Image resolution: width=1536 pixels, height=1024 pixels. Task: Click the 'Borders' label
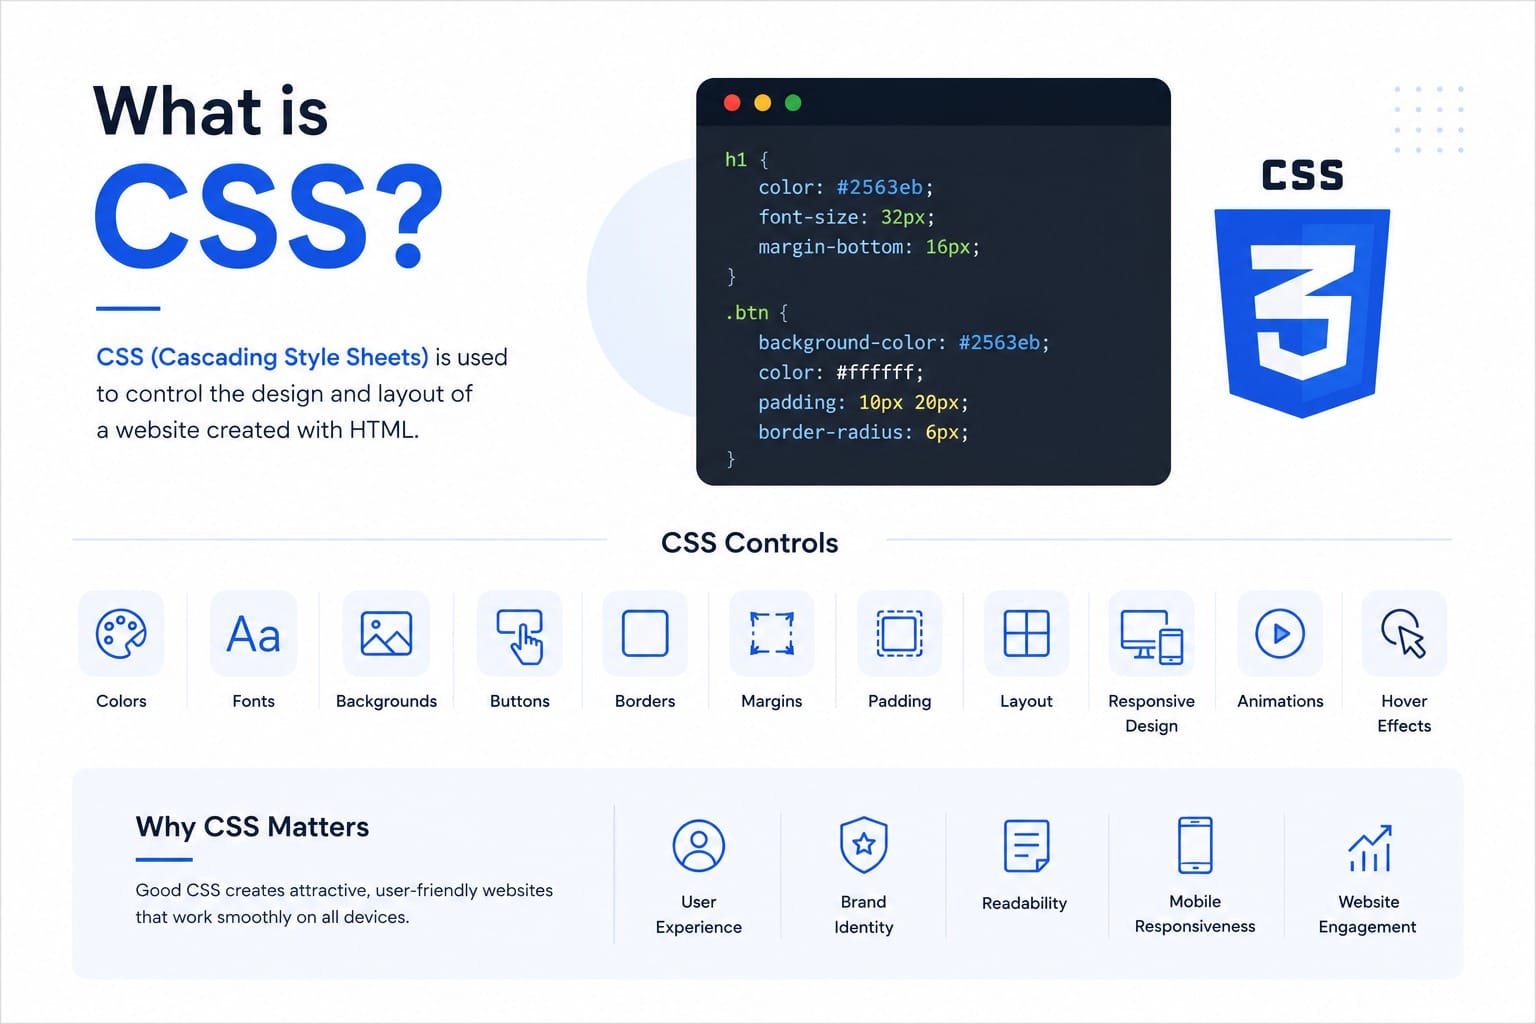[x=645, y=701]
